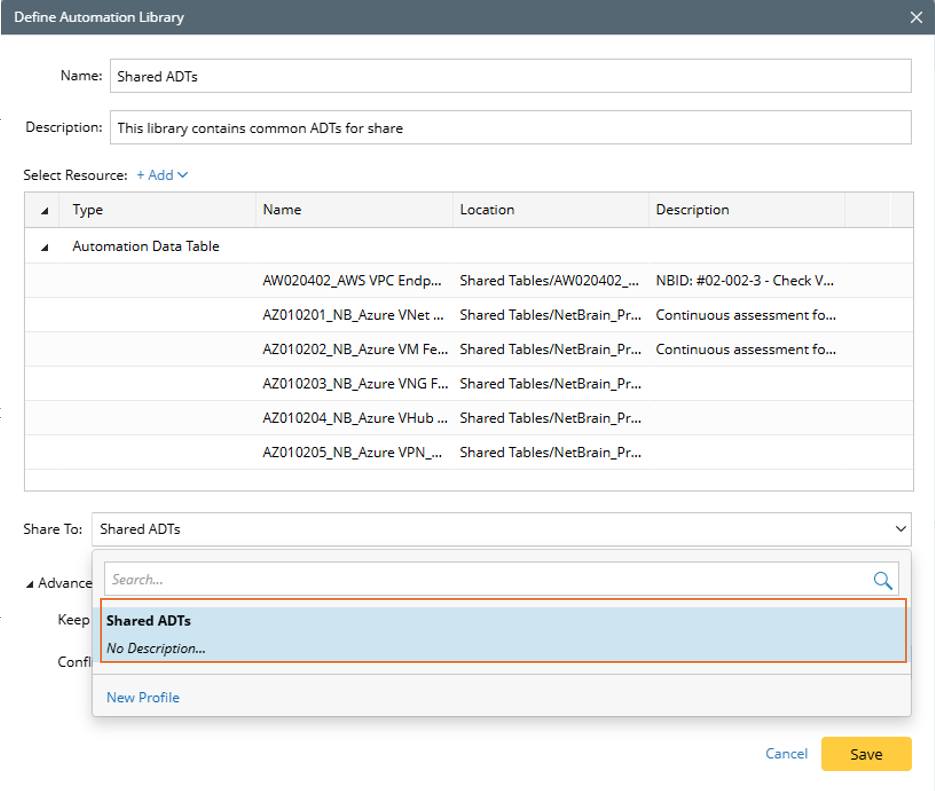Click the search magnifier icon in dropdown
Screen dimensions: 935x791
pos(882,580)
